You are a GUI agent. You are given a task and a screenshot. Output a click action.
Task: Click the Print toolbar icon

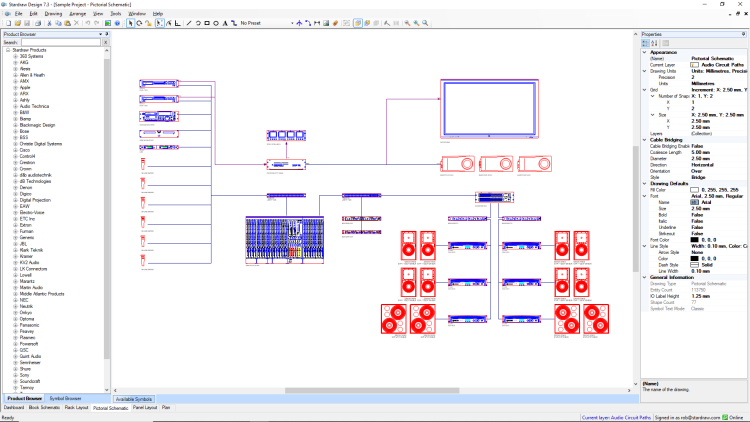tap(38, 23)
